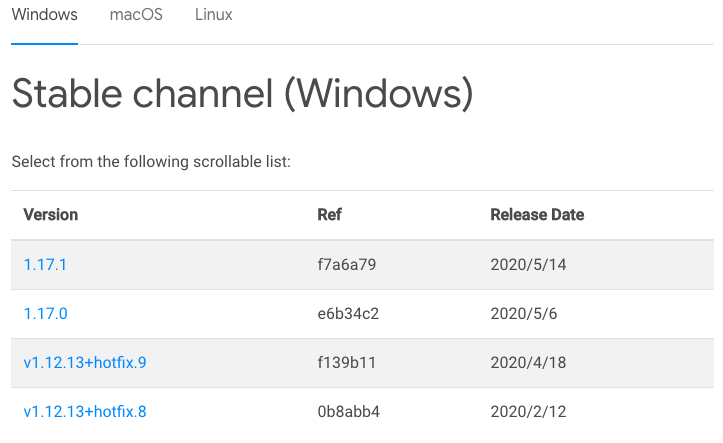The image size is (723, 443).
Task: Select release date 2020/5/6
Action: 524,313
